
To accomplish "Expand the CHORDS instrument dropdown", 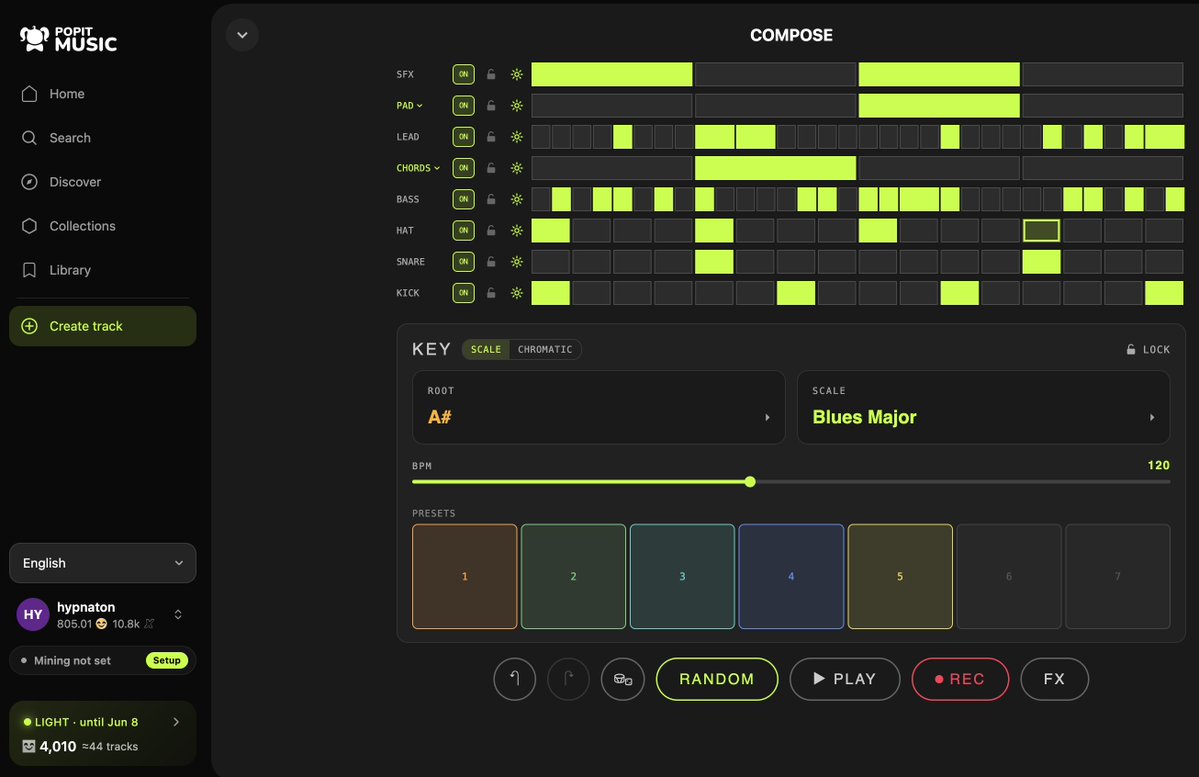I will (x=418, y=168).
